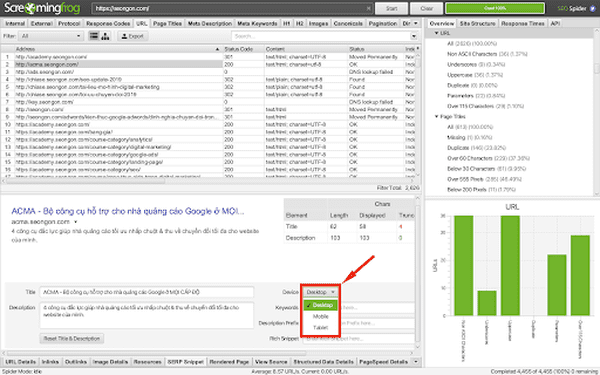The width and height of the screenshot is (600, 375).
Task: Click the Start button
Action: coord(391,8)
